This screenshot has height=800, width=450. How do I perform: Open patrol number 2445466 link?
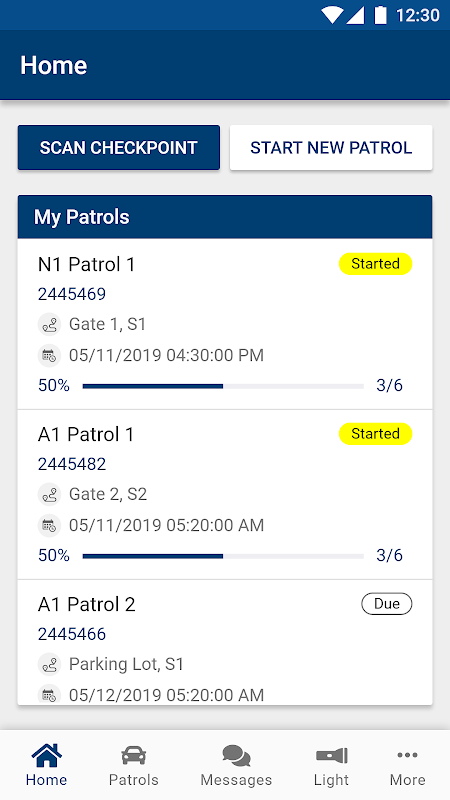(72, 634)
